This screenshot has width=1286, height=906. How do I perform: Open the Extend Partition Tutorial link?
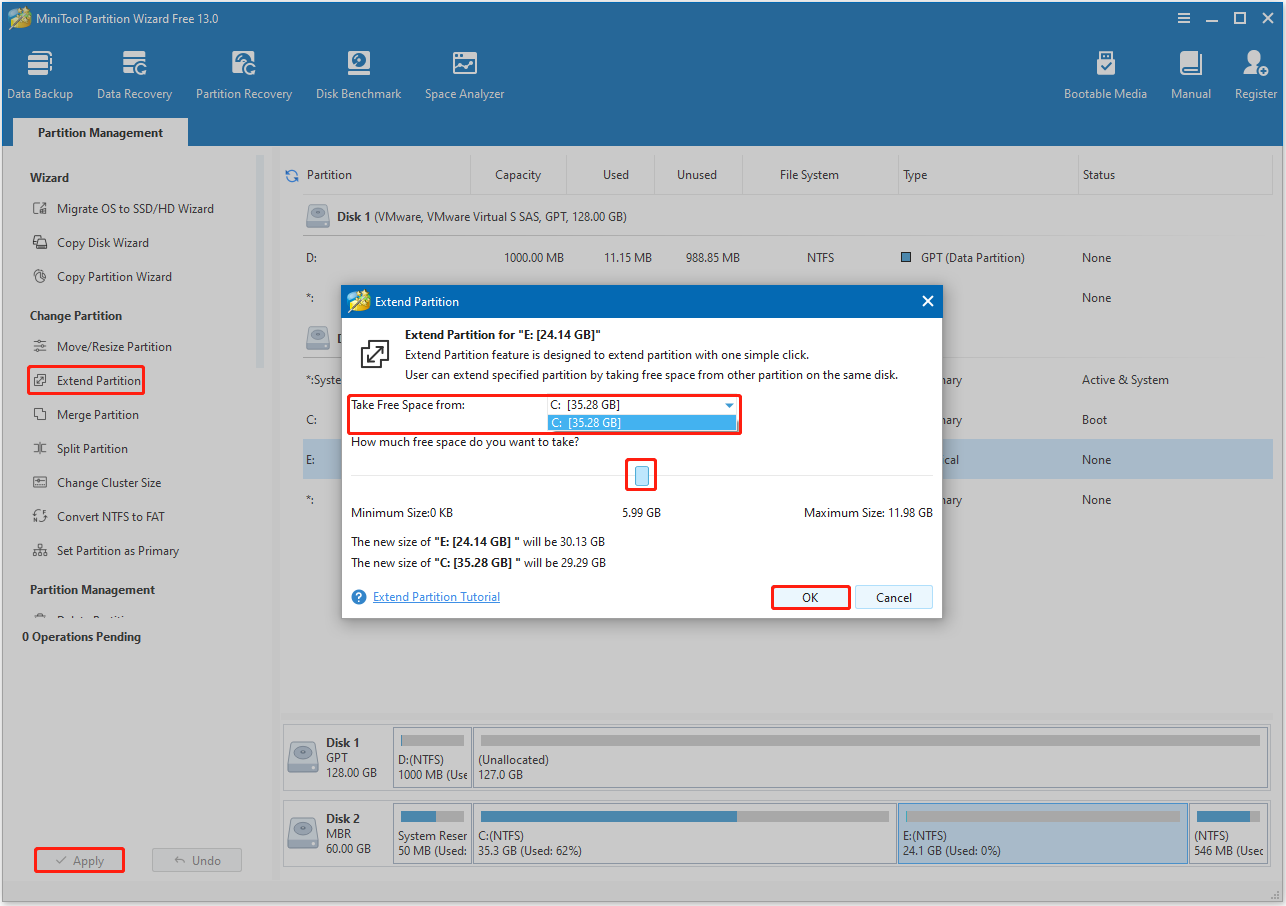point(436,596)
